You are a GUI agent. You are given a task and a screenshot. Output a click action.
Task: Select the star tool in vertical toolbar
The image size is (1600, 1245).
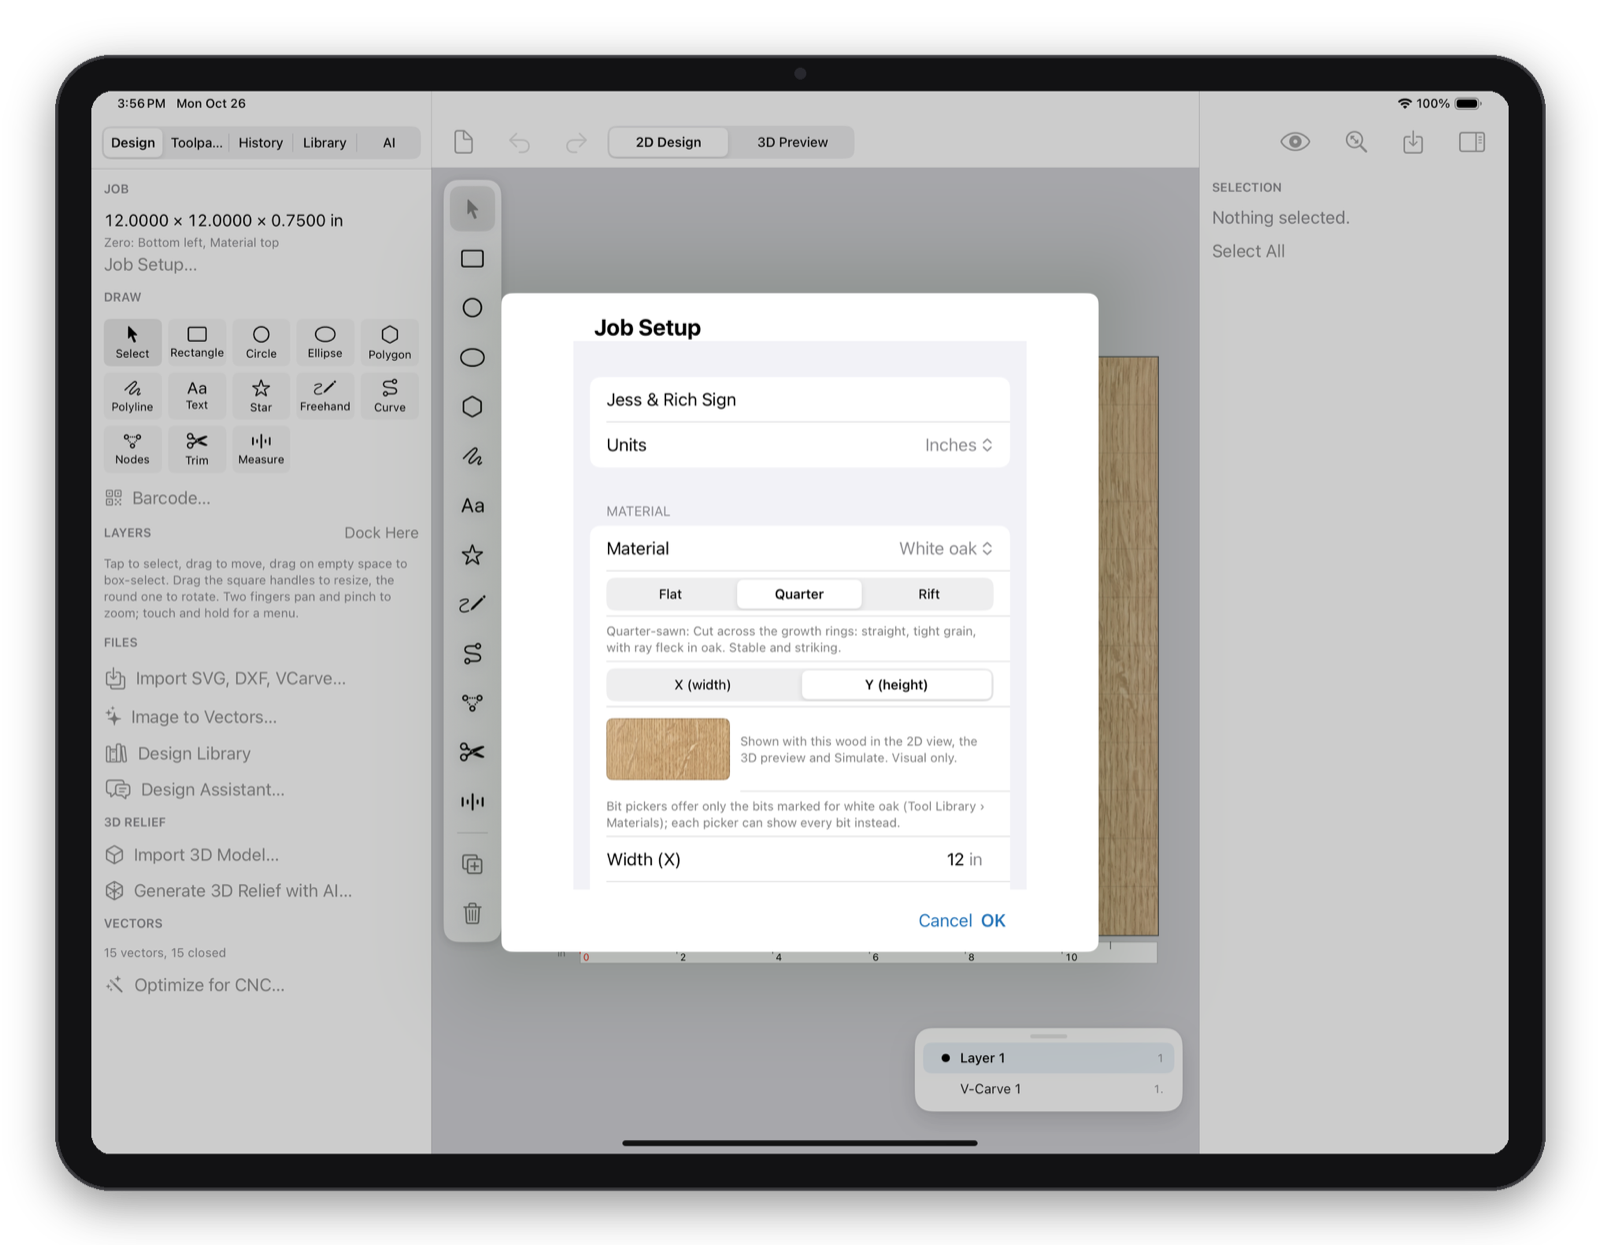(472, 555)
